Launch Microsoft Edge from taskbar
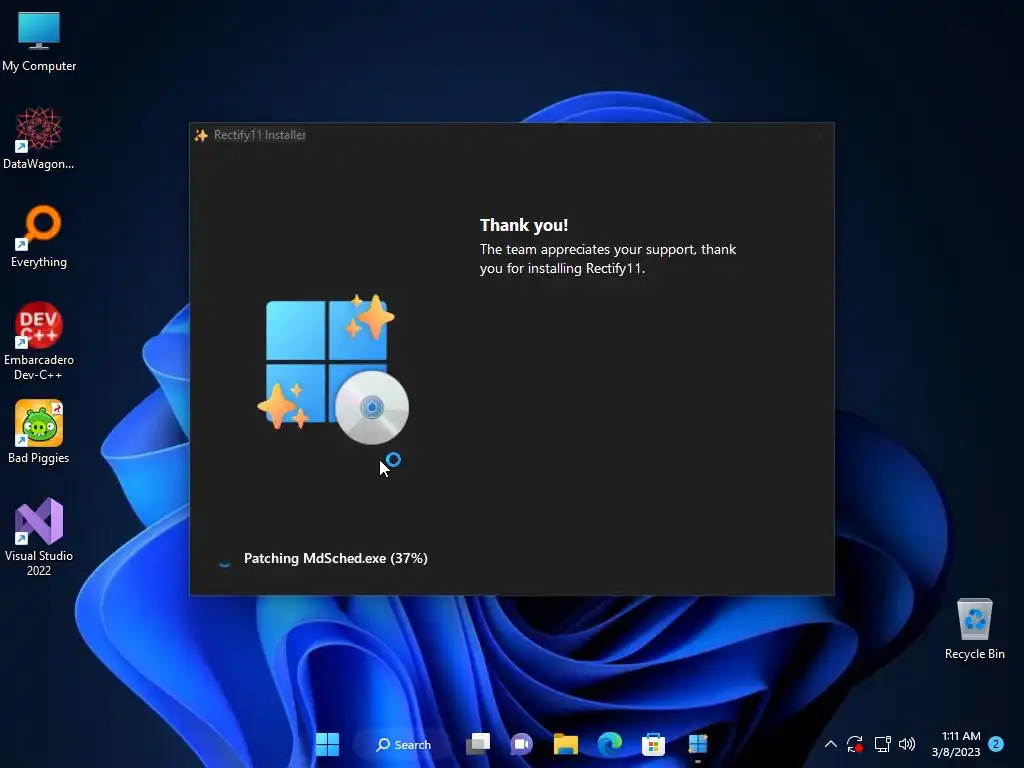 click(610, 744)
